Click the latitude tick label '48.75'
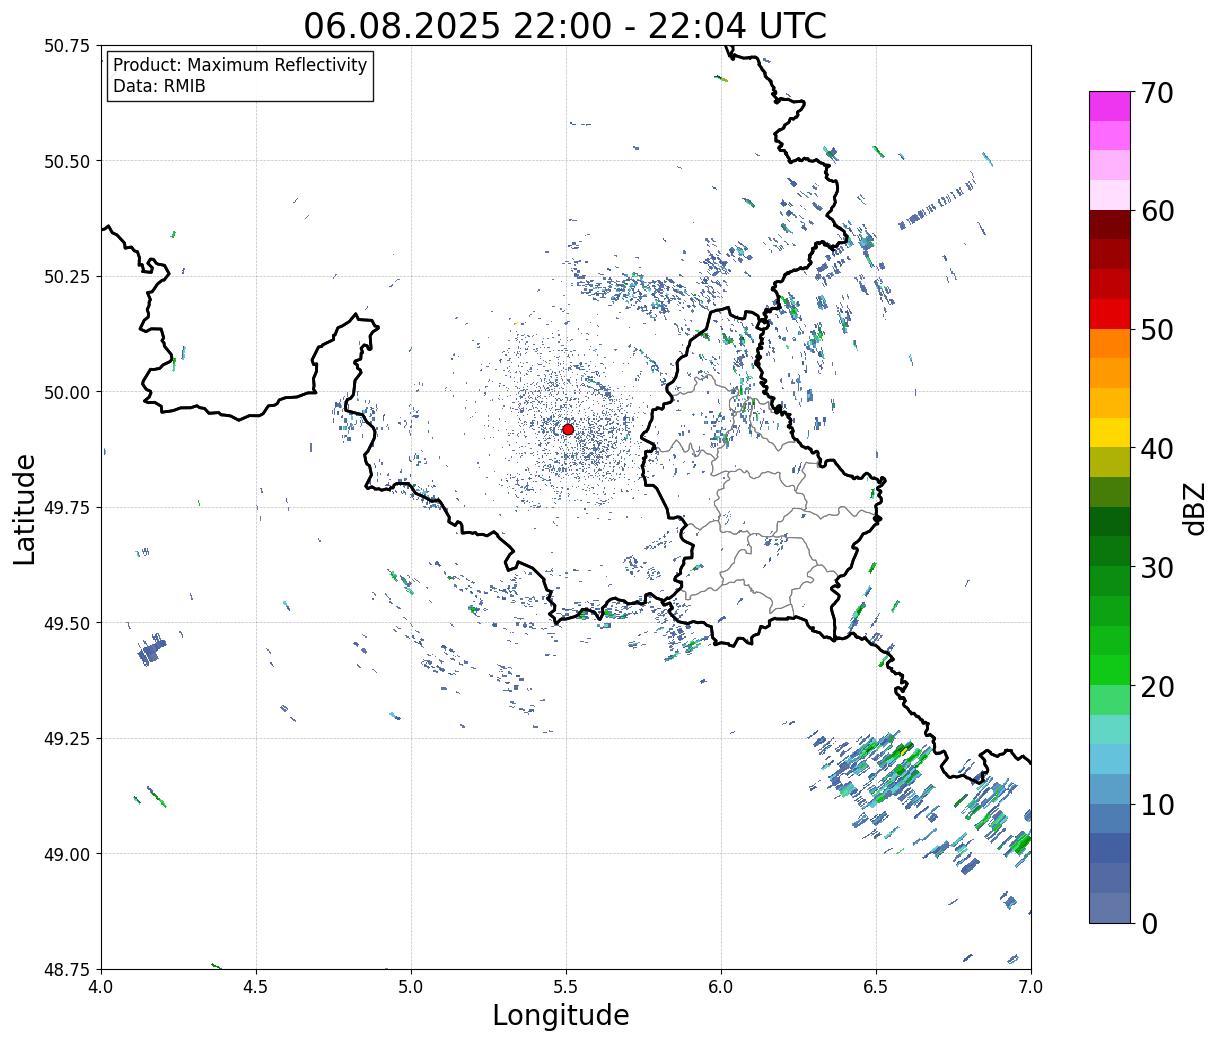 coord(67,969)
